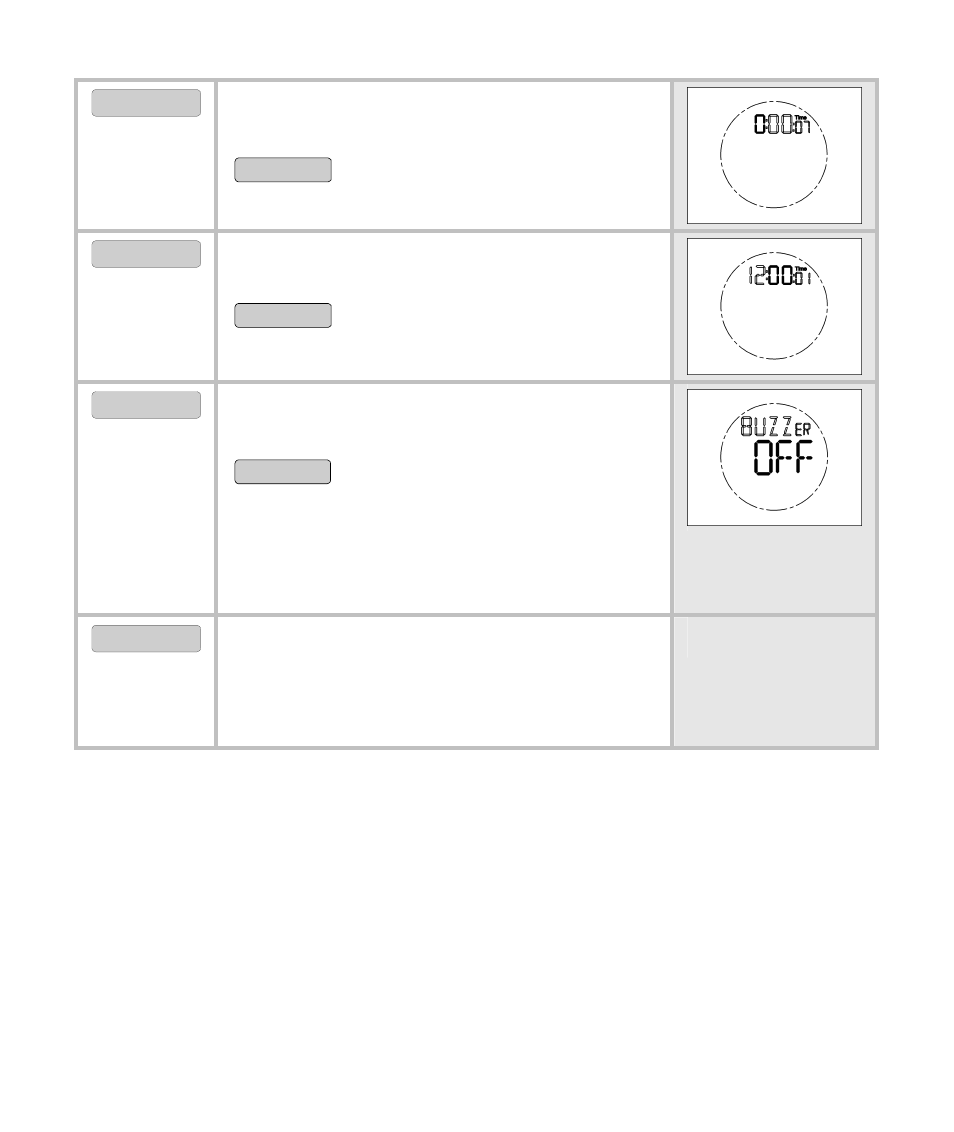Click the empty gray area below the BUZZER image
The width and height of the screenshot is (954, 1132).
[774, 569]
